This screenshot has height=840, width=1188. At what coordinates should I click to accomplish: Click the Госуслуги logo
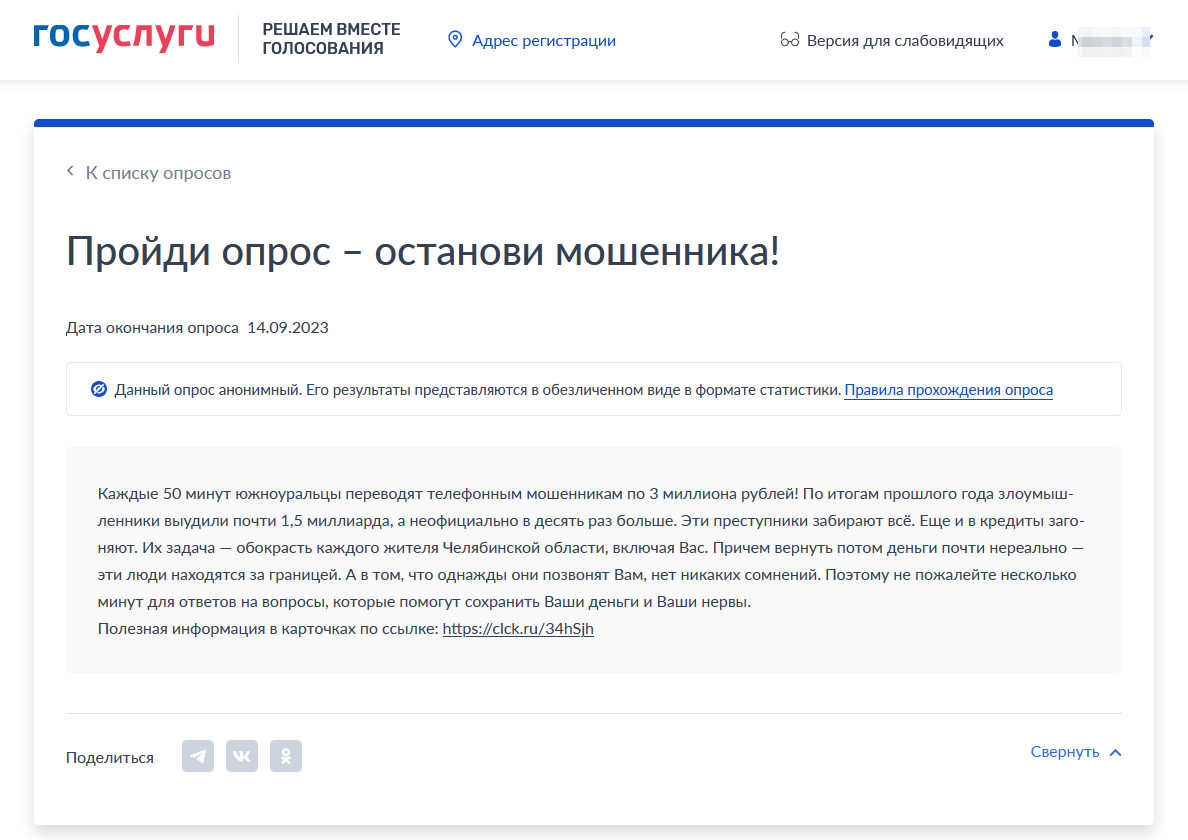[124, 37]
